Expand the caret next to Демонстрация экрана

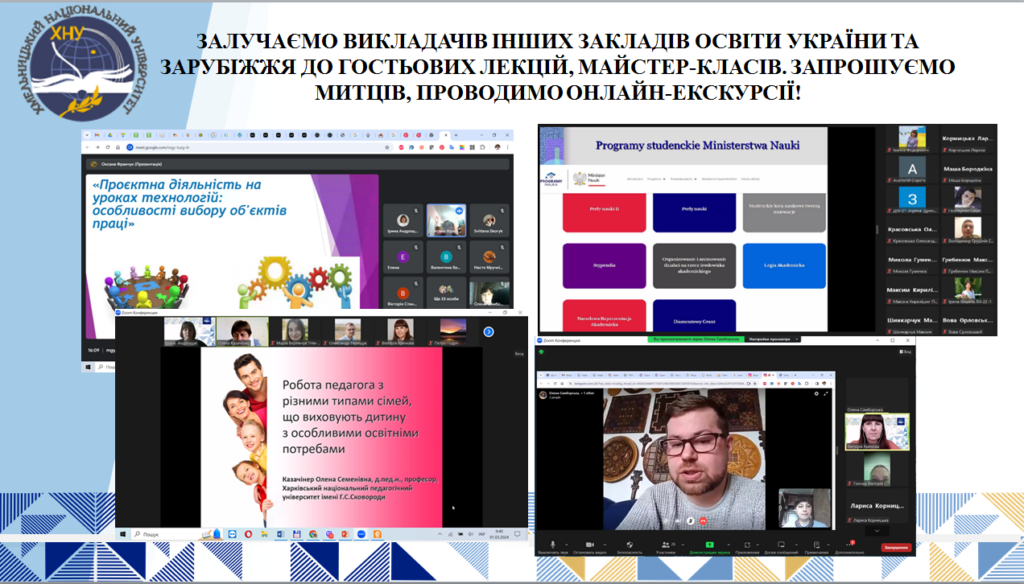click(728, 543)
